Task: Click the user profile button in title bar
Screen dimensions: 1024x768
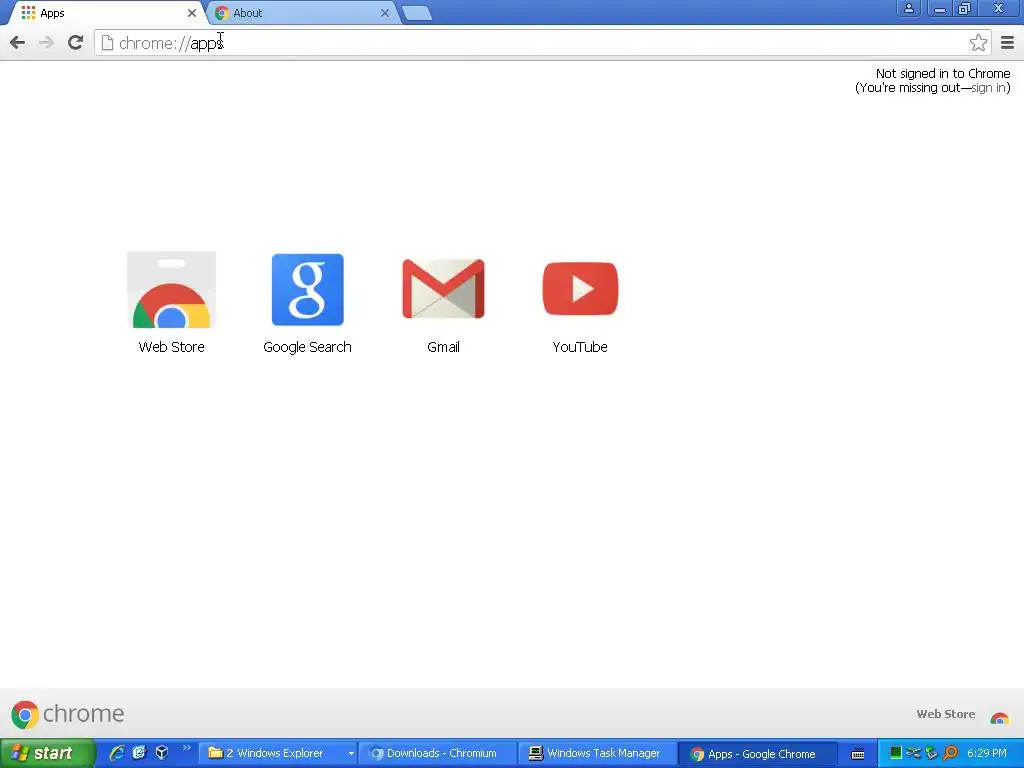Action: (x=908, y=8)
